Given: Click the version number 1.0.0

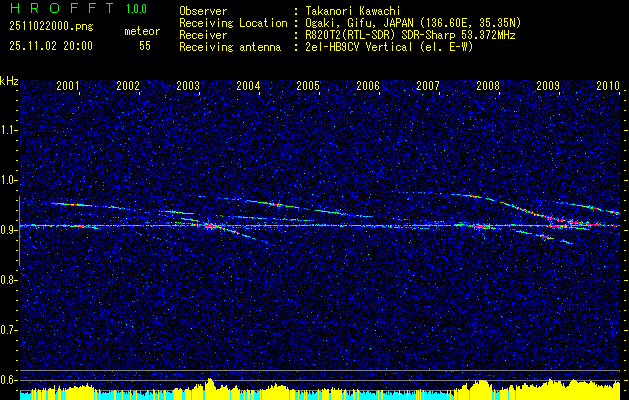Looking at the screenshot, I should pos(136,8).
